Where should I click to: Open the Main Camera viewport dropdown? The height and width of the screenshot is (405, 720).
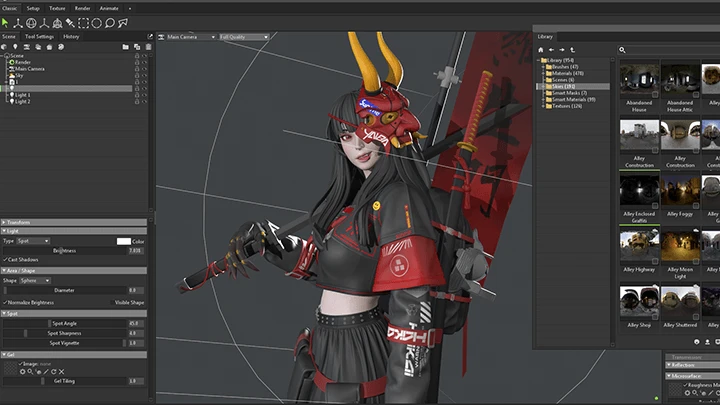(x=191, y=37)
